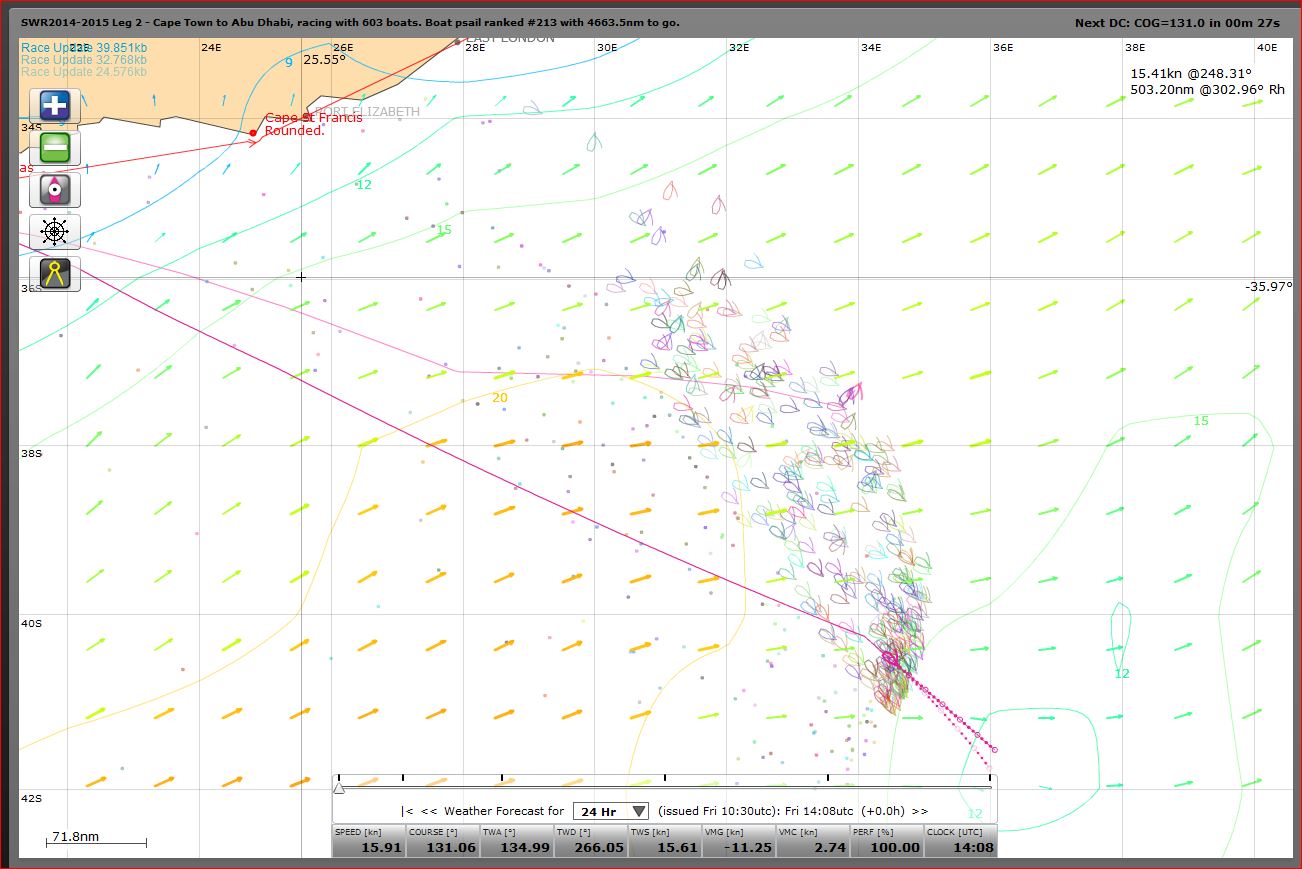The image size is (1302, 869).
Task: Jump to forecast start with |< button
Action: point(407,811)
